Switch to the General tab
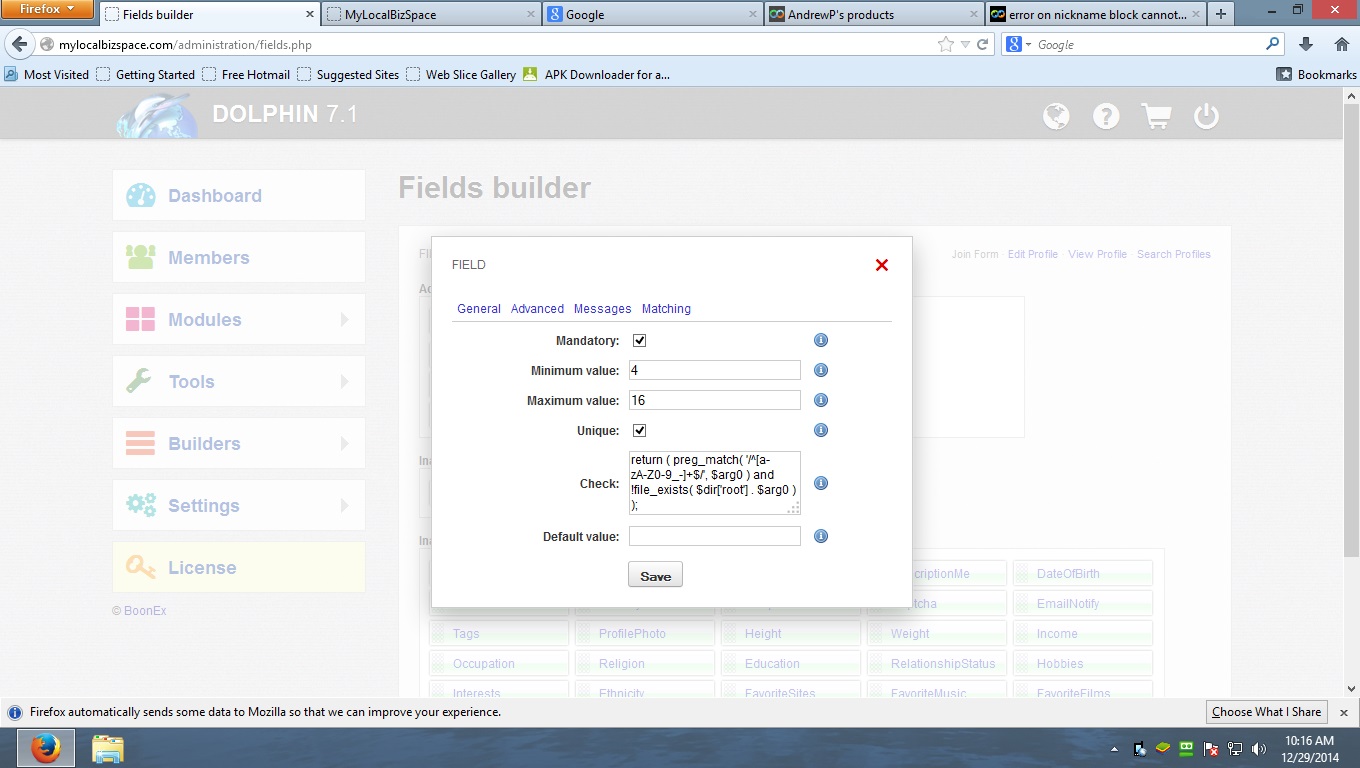This screenshot has height=768, width=1360. click(x=479, y=309)
